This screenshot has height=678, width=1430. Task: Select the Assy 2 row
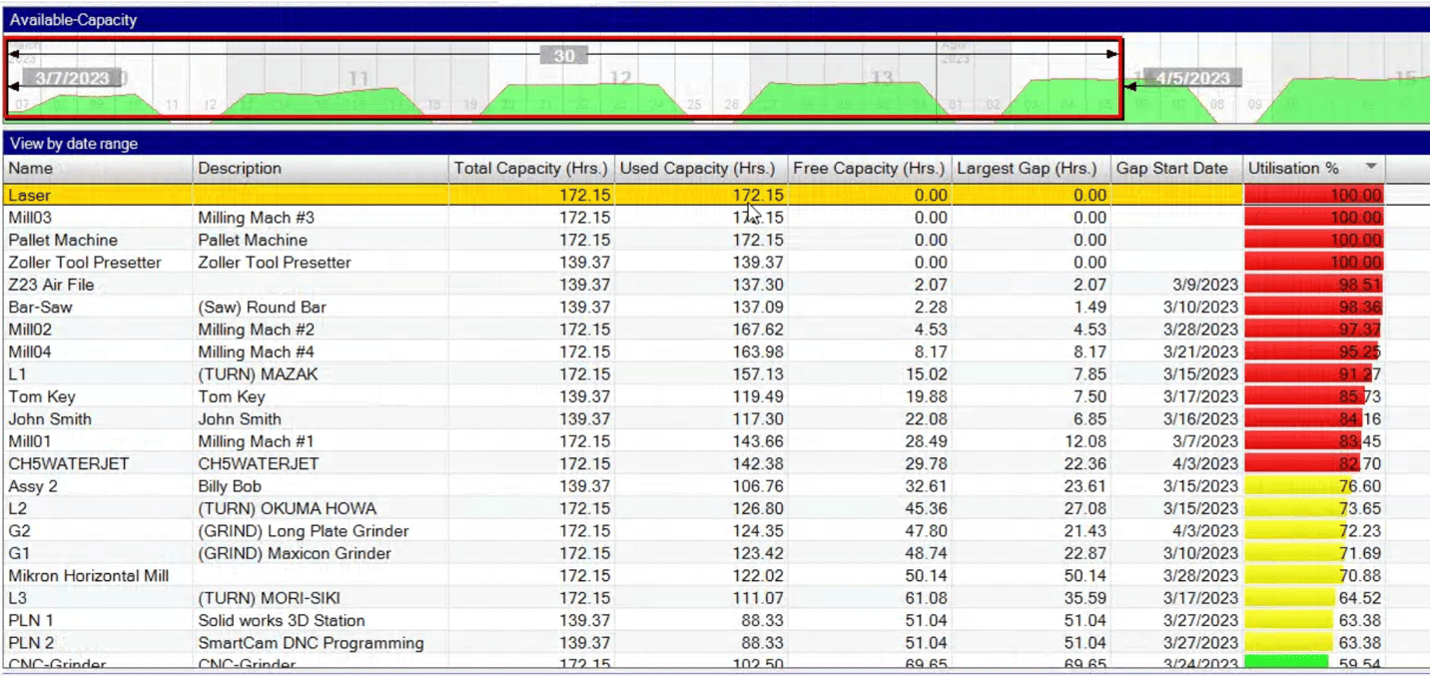coord(715,486)
